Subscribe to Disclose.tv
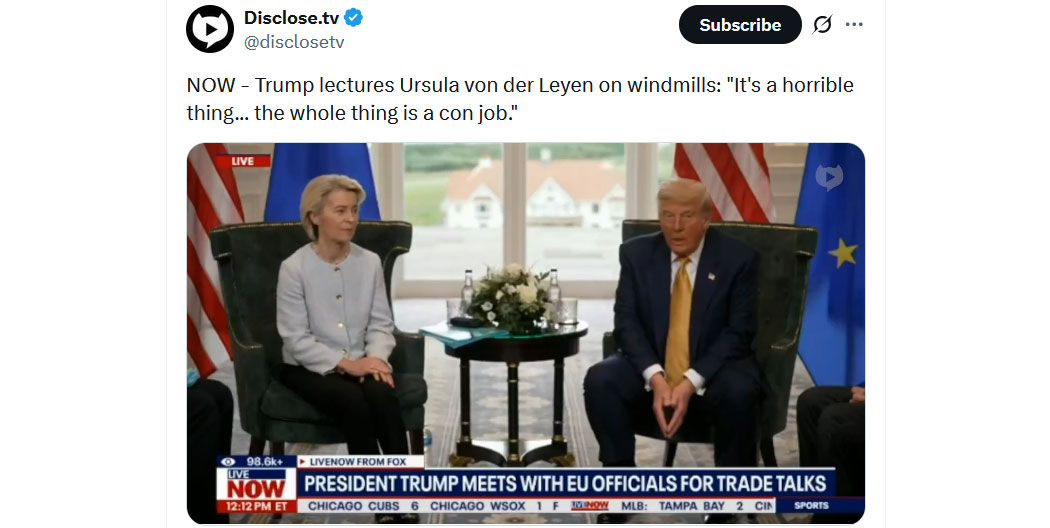Screen dimensions: 1050x528 [740, 25]
